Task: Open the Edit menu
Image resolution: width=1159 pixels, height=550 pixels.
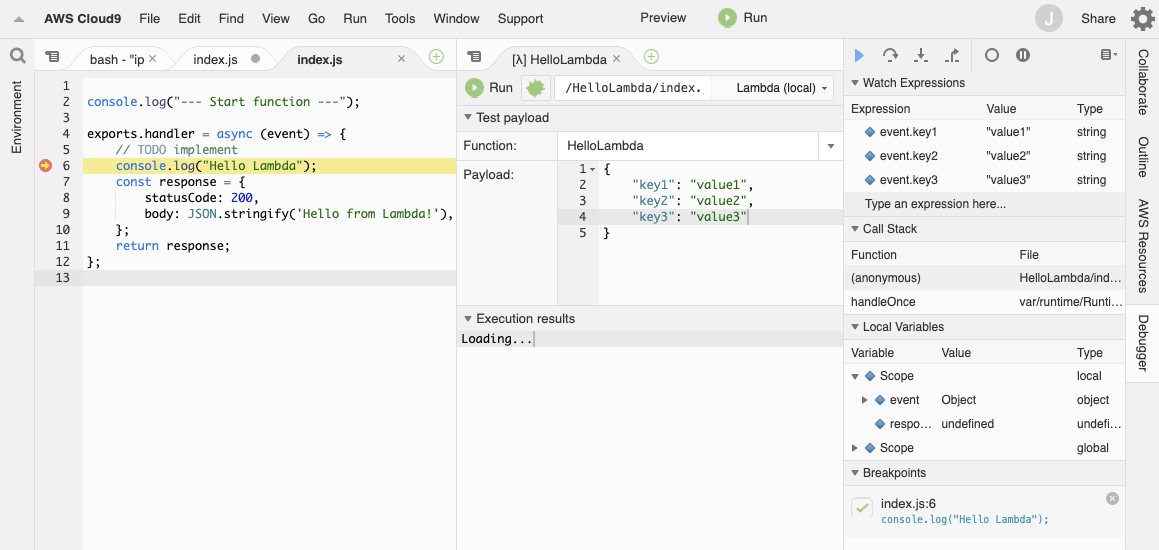Action: pos(189,18)
